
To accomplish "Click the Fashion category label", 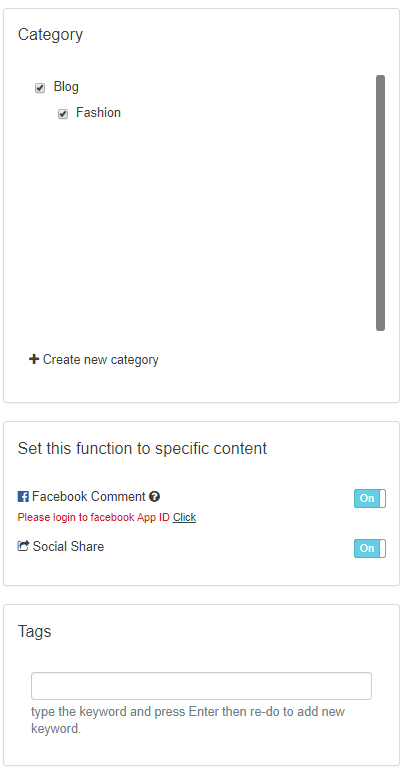I will pos(98,113).
